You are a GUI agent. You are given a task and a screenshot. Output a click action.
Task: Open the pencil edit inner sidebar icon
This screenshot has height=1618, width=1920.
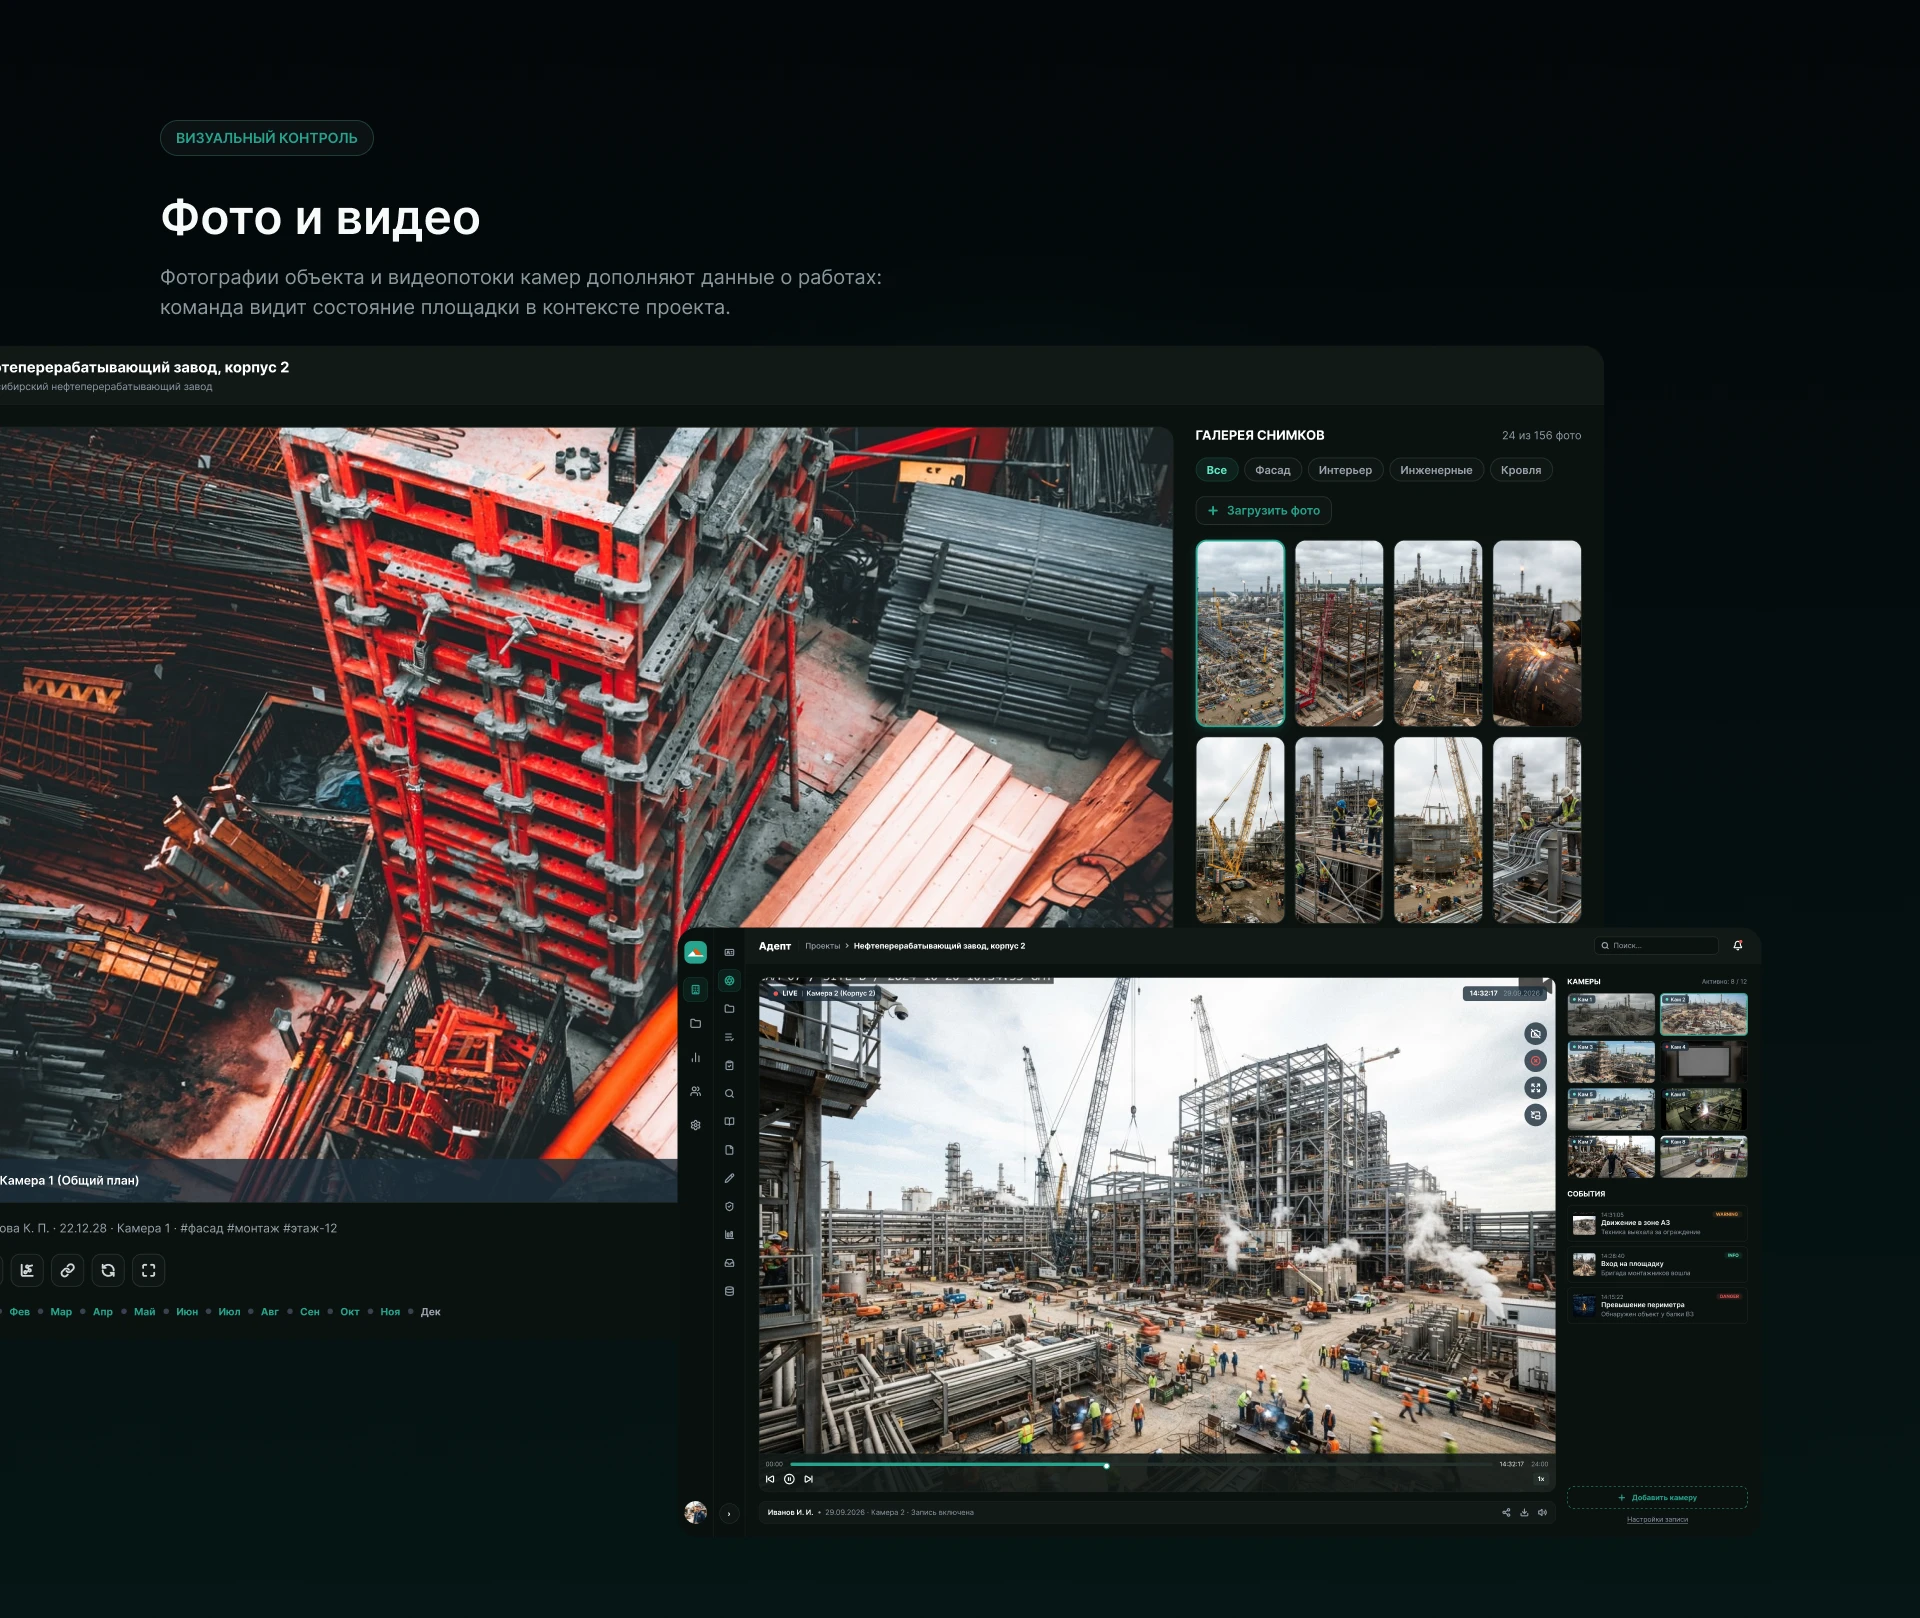tap(729, 1179)
